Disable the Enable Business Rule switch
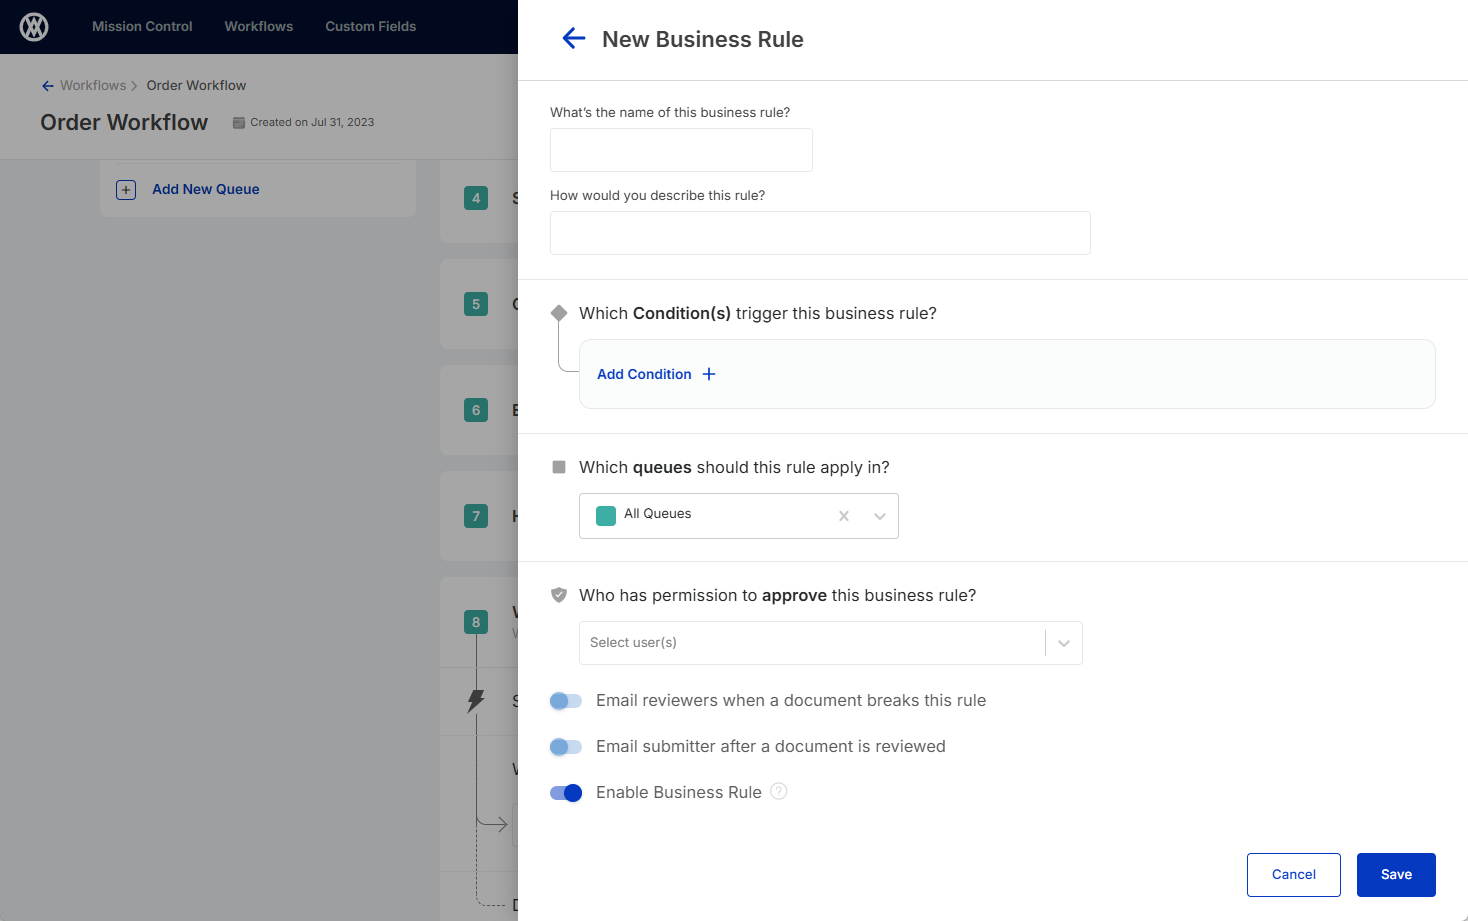Screen dimensions: 1468x921 tap(566, 793)
